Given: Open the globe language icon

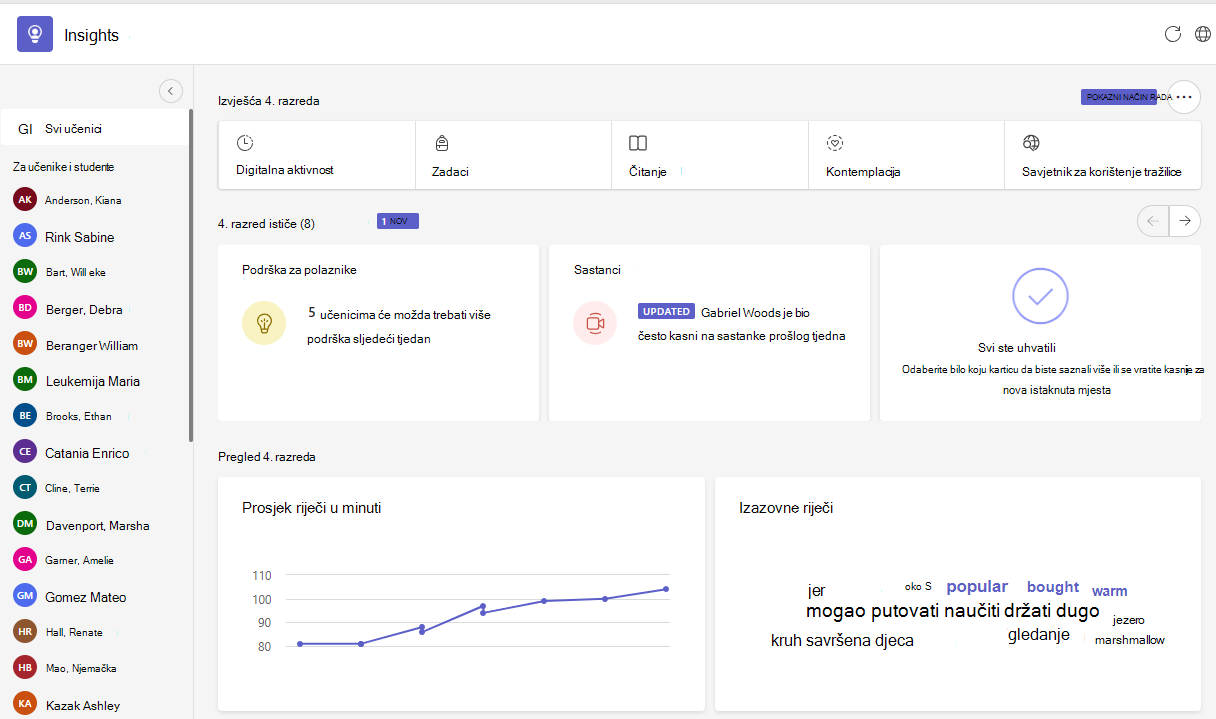Looking at the screenshot, I should (x=1203, y=34).
